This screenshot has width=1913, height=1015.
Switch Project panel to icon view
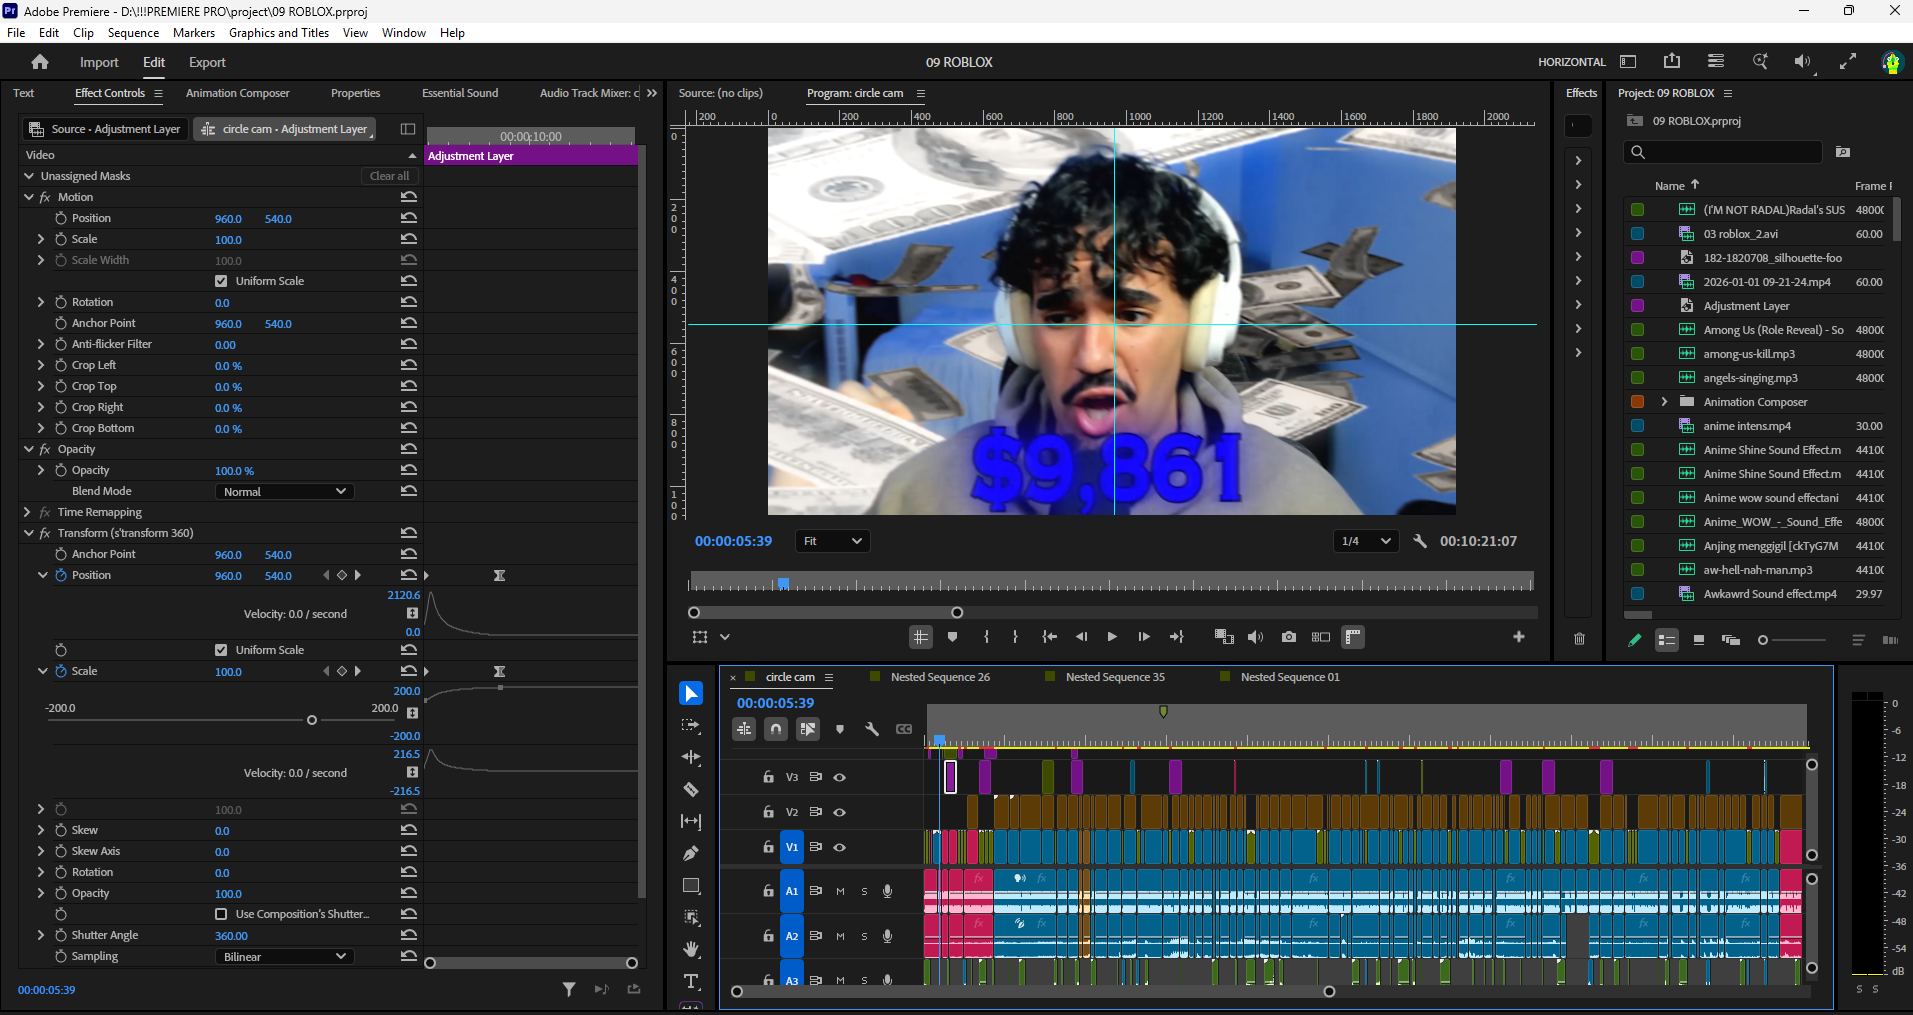click(1699, 640)
